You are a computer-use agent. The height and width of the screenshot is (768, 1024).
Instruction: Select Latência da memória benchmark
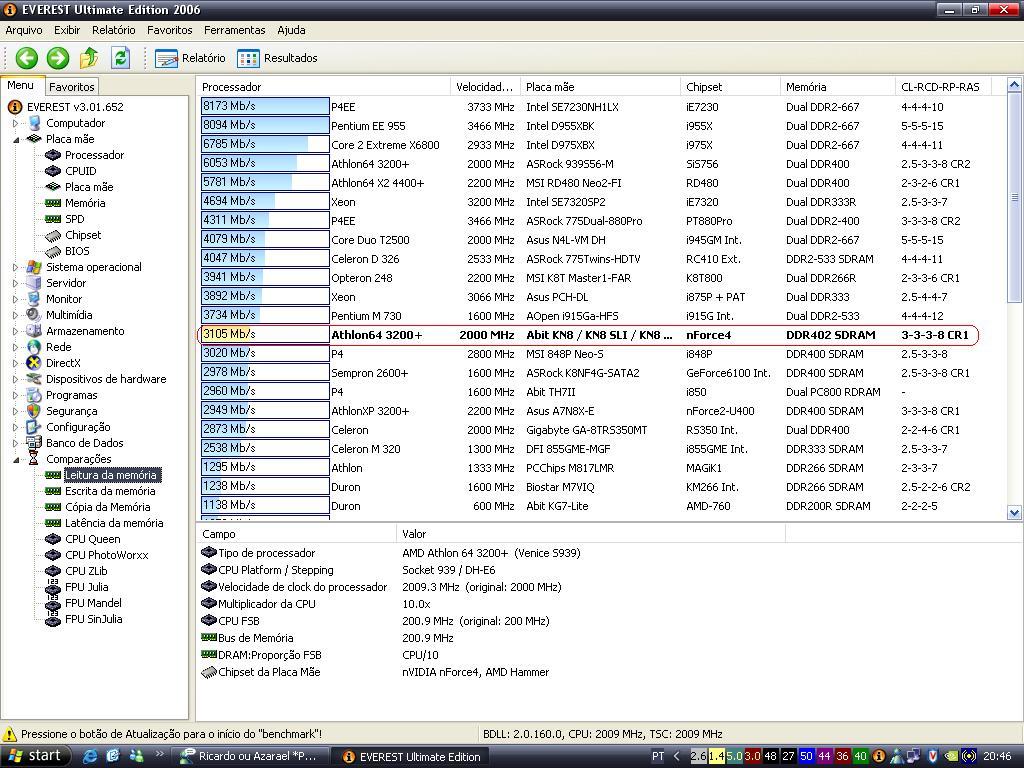pyautogui.click(x=114, y=523)
